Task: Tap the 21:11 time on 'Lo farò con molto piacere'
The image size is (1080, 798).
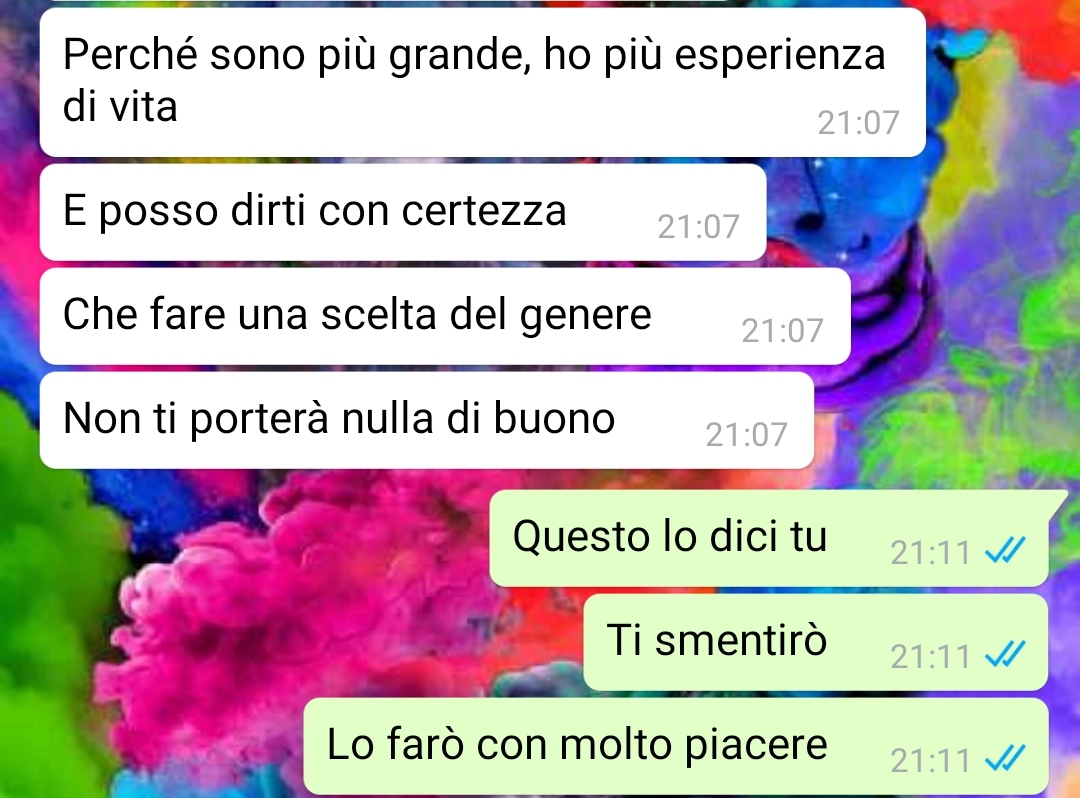Action: coord(931,761)
